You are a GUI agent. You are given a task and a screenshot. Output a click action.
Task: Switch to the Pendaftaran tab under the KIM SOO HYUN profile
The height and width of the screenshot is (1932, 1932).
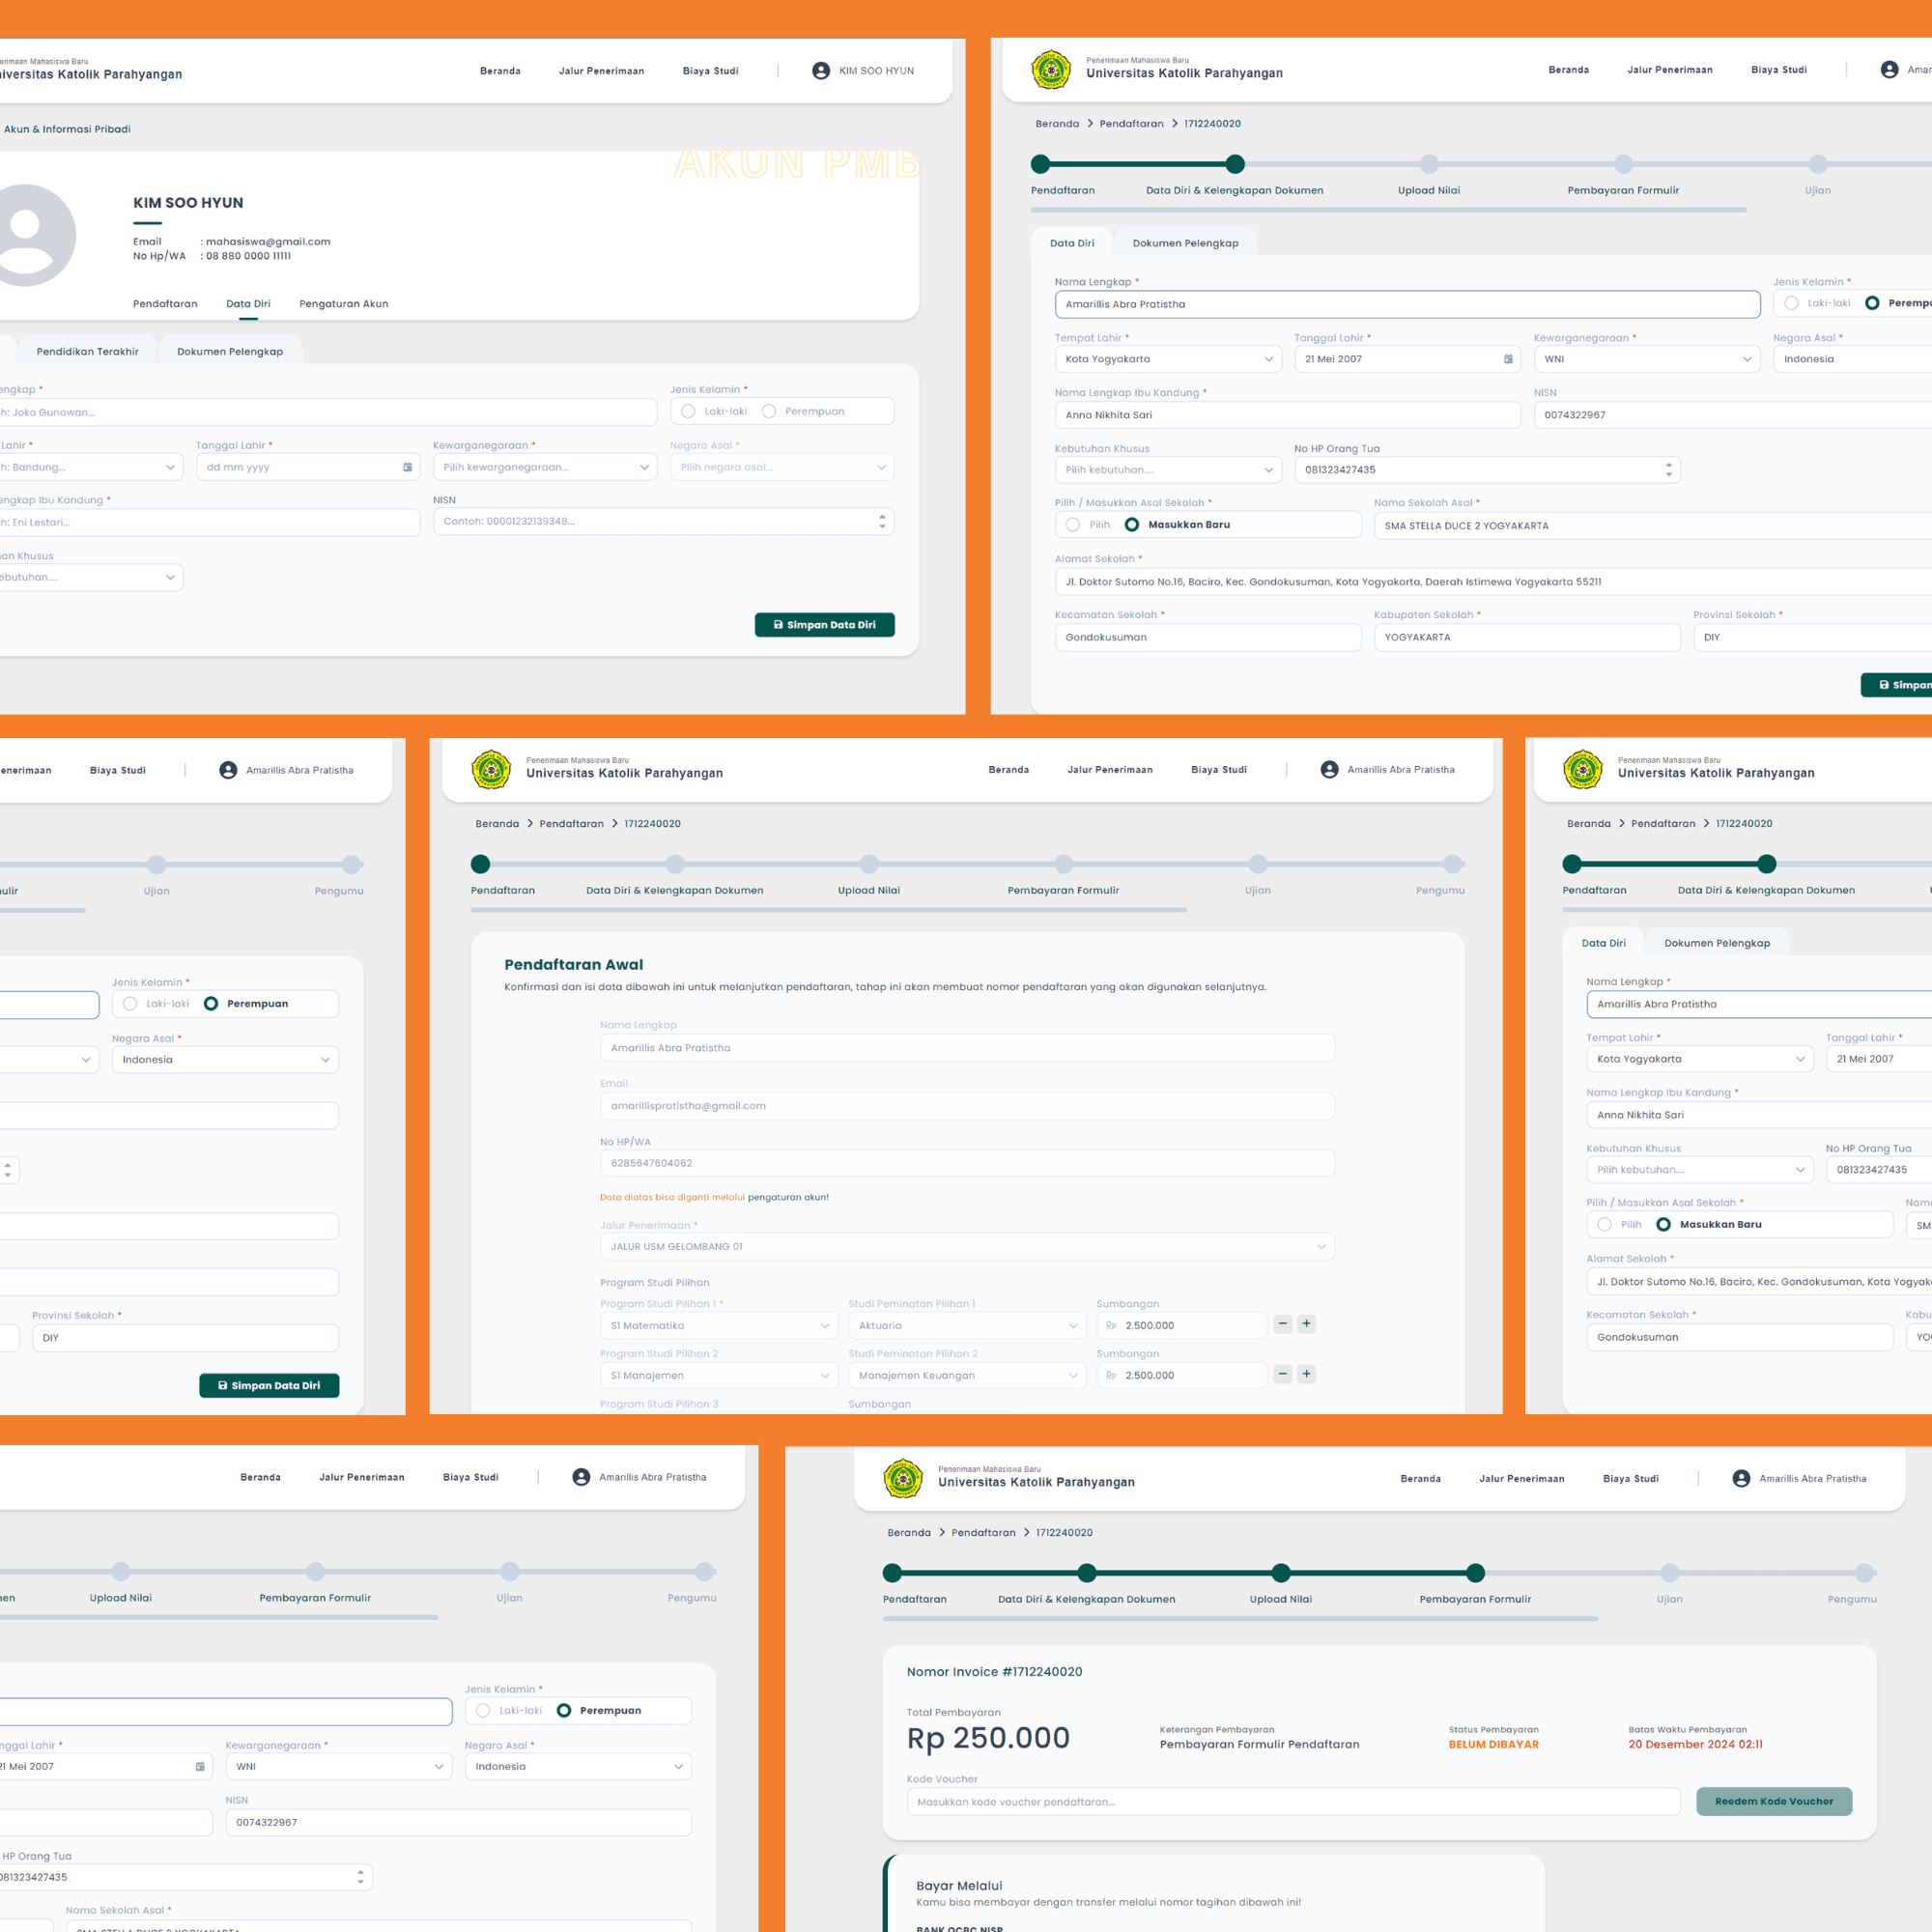click(165, 304)
